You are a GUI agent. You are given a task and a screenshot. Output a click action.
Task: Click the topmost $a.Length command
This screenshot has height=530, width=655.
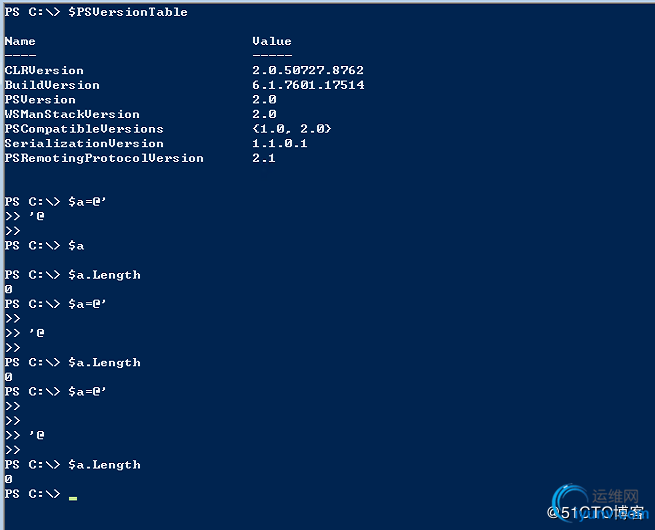tap(104, 275)
